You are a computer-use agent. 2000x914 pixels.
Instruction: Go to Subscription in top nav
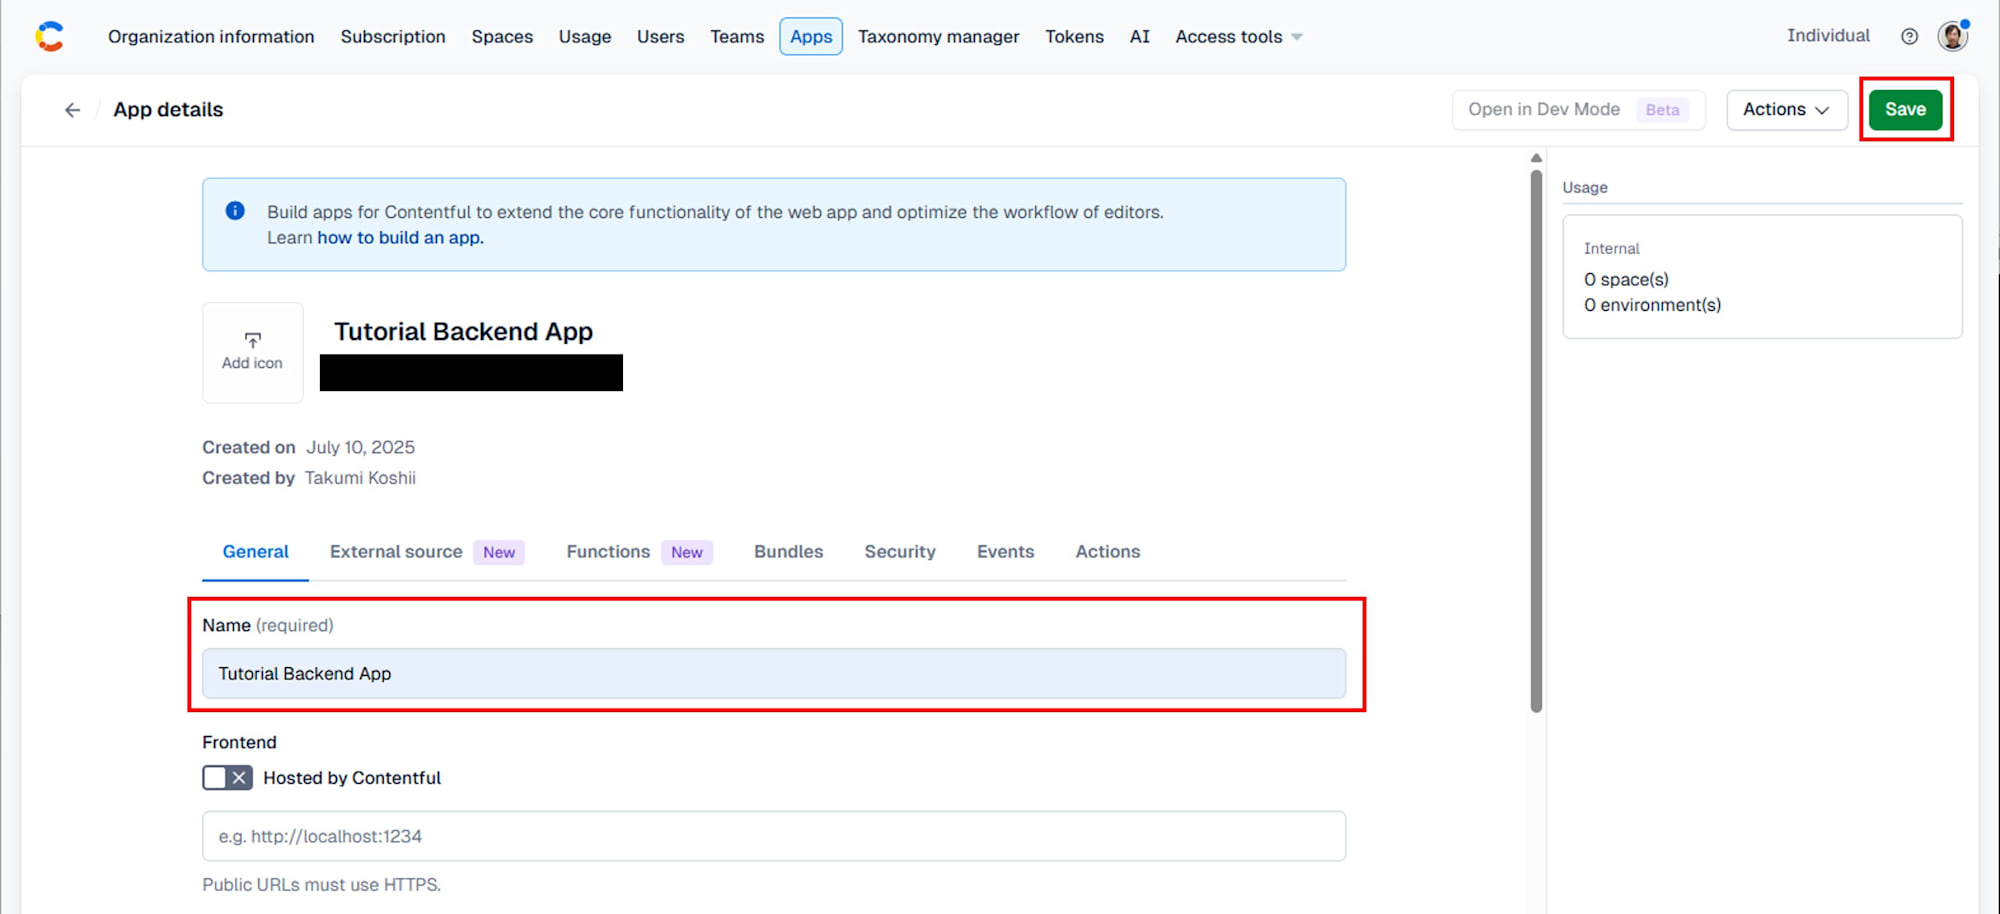coord(393,37)
